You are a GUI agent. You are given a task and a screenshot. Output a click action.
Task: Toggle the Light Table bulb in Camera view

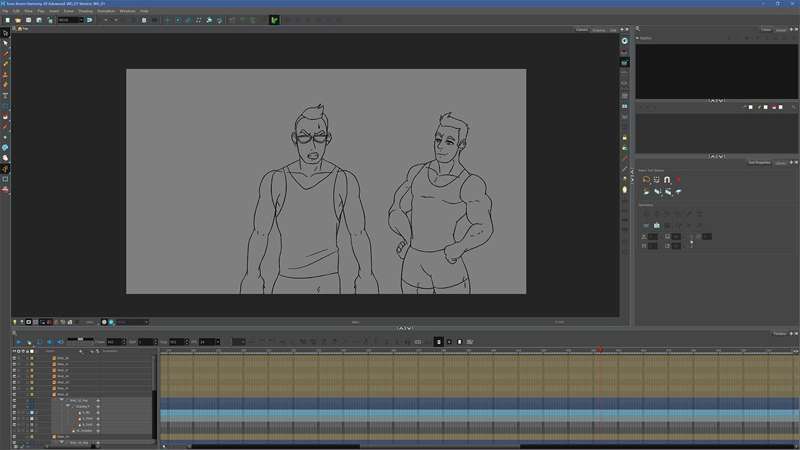[15, 322]
